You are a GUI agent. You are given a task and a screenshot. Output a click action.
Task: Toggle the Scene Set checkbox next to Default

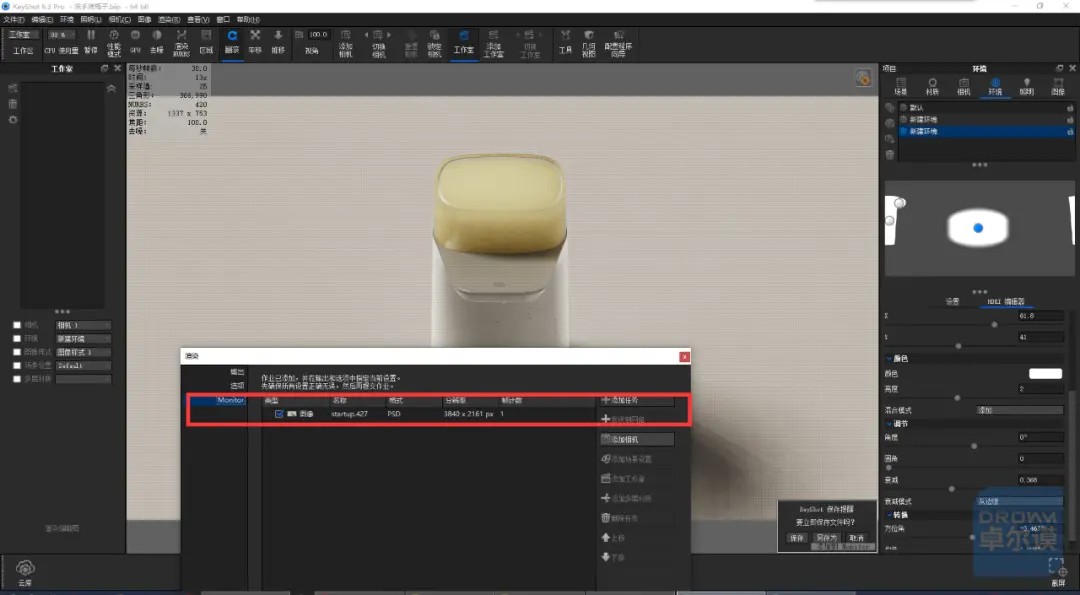click(17, 366)
